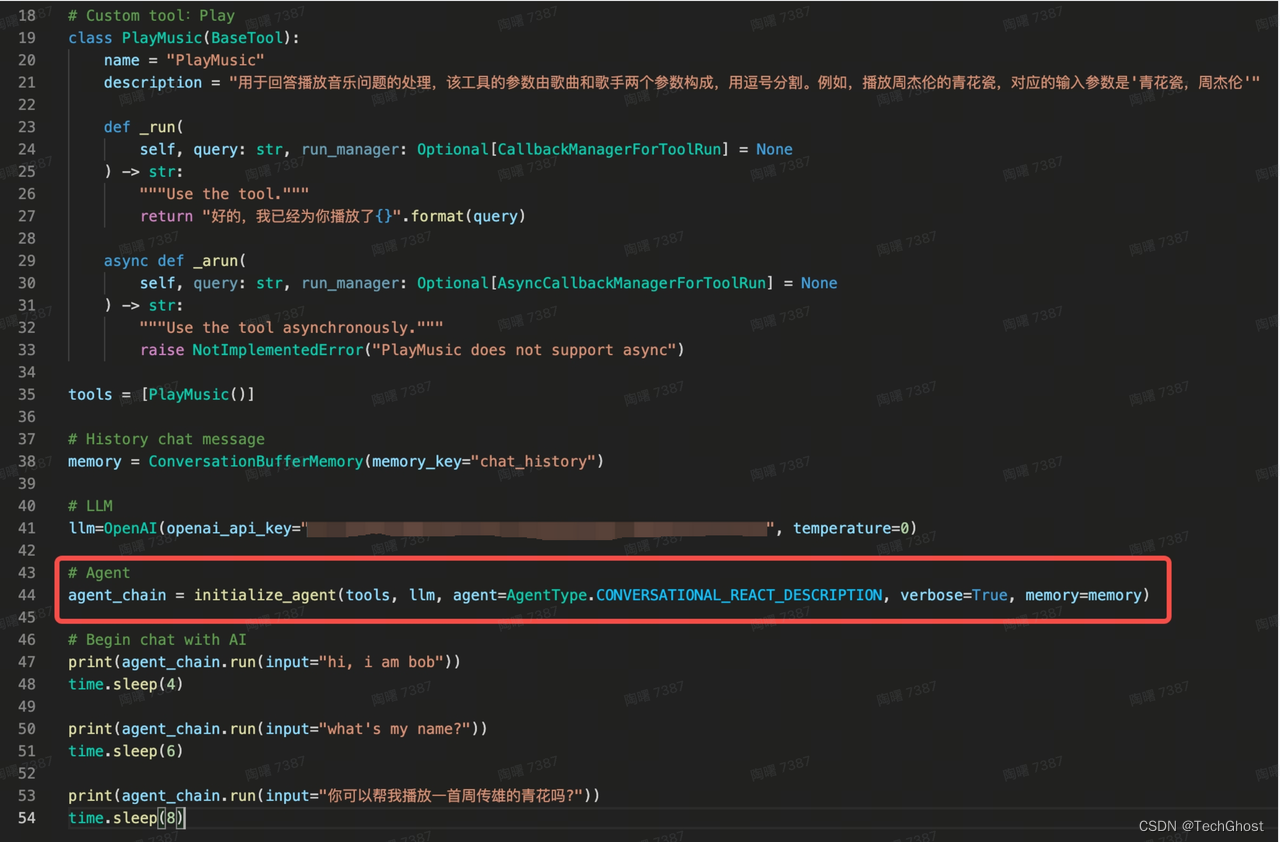Click 'query' parameter on line 30
1280x842 pixels.
215,283
